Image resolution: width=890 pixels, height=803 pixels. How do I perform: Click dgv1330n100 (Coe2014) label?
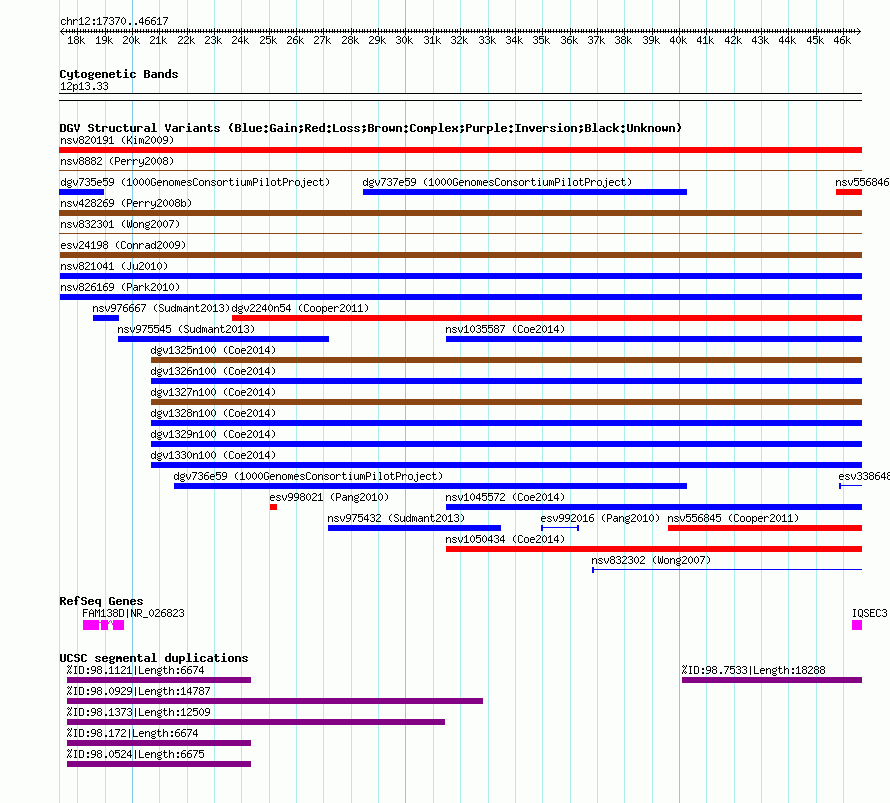tap(213, 455)
